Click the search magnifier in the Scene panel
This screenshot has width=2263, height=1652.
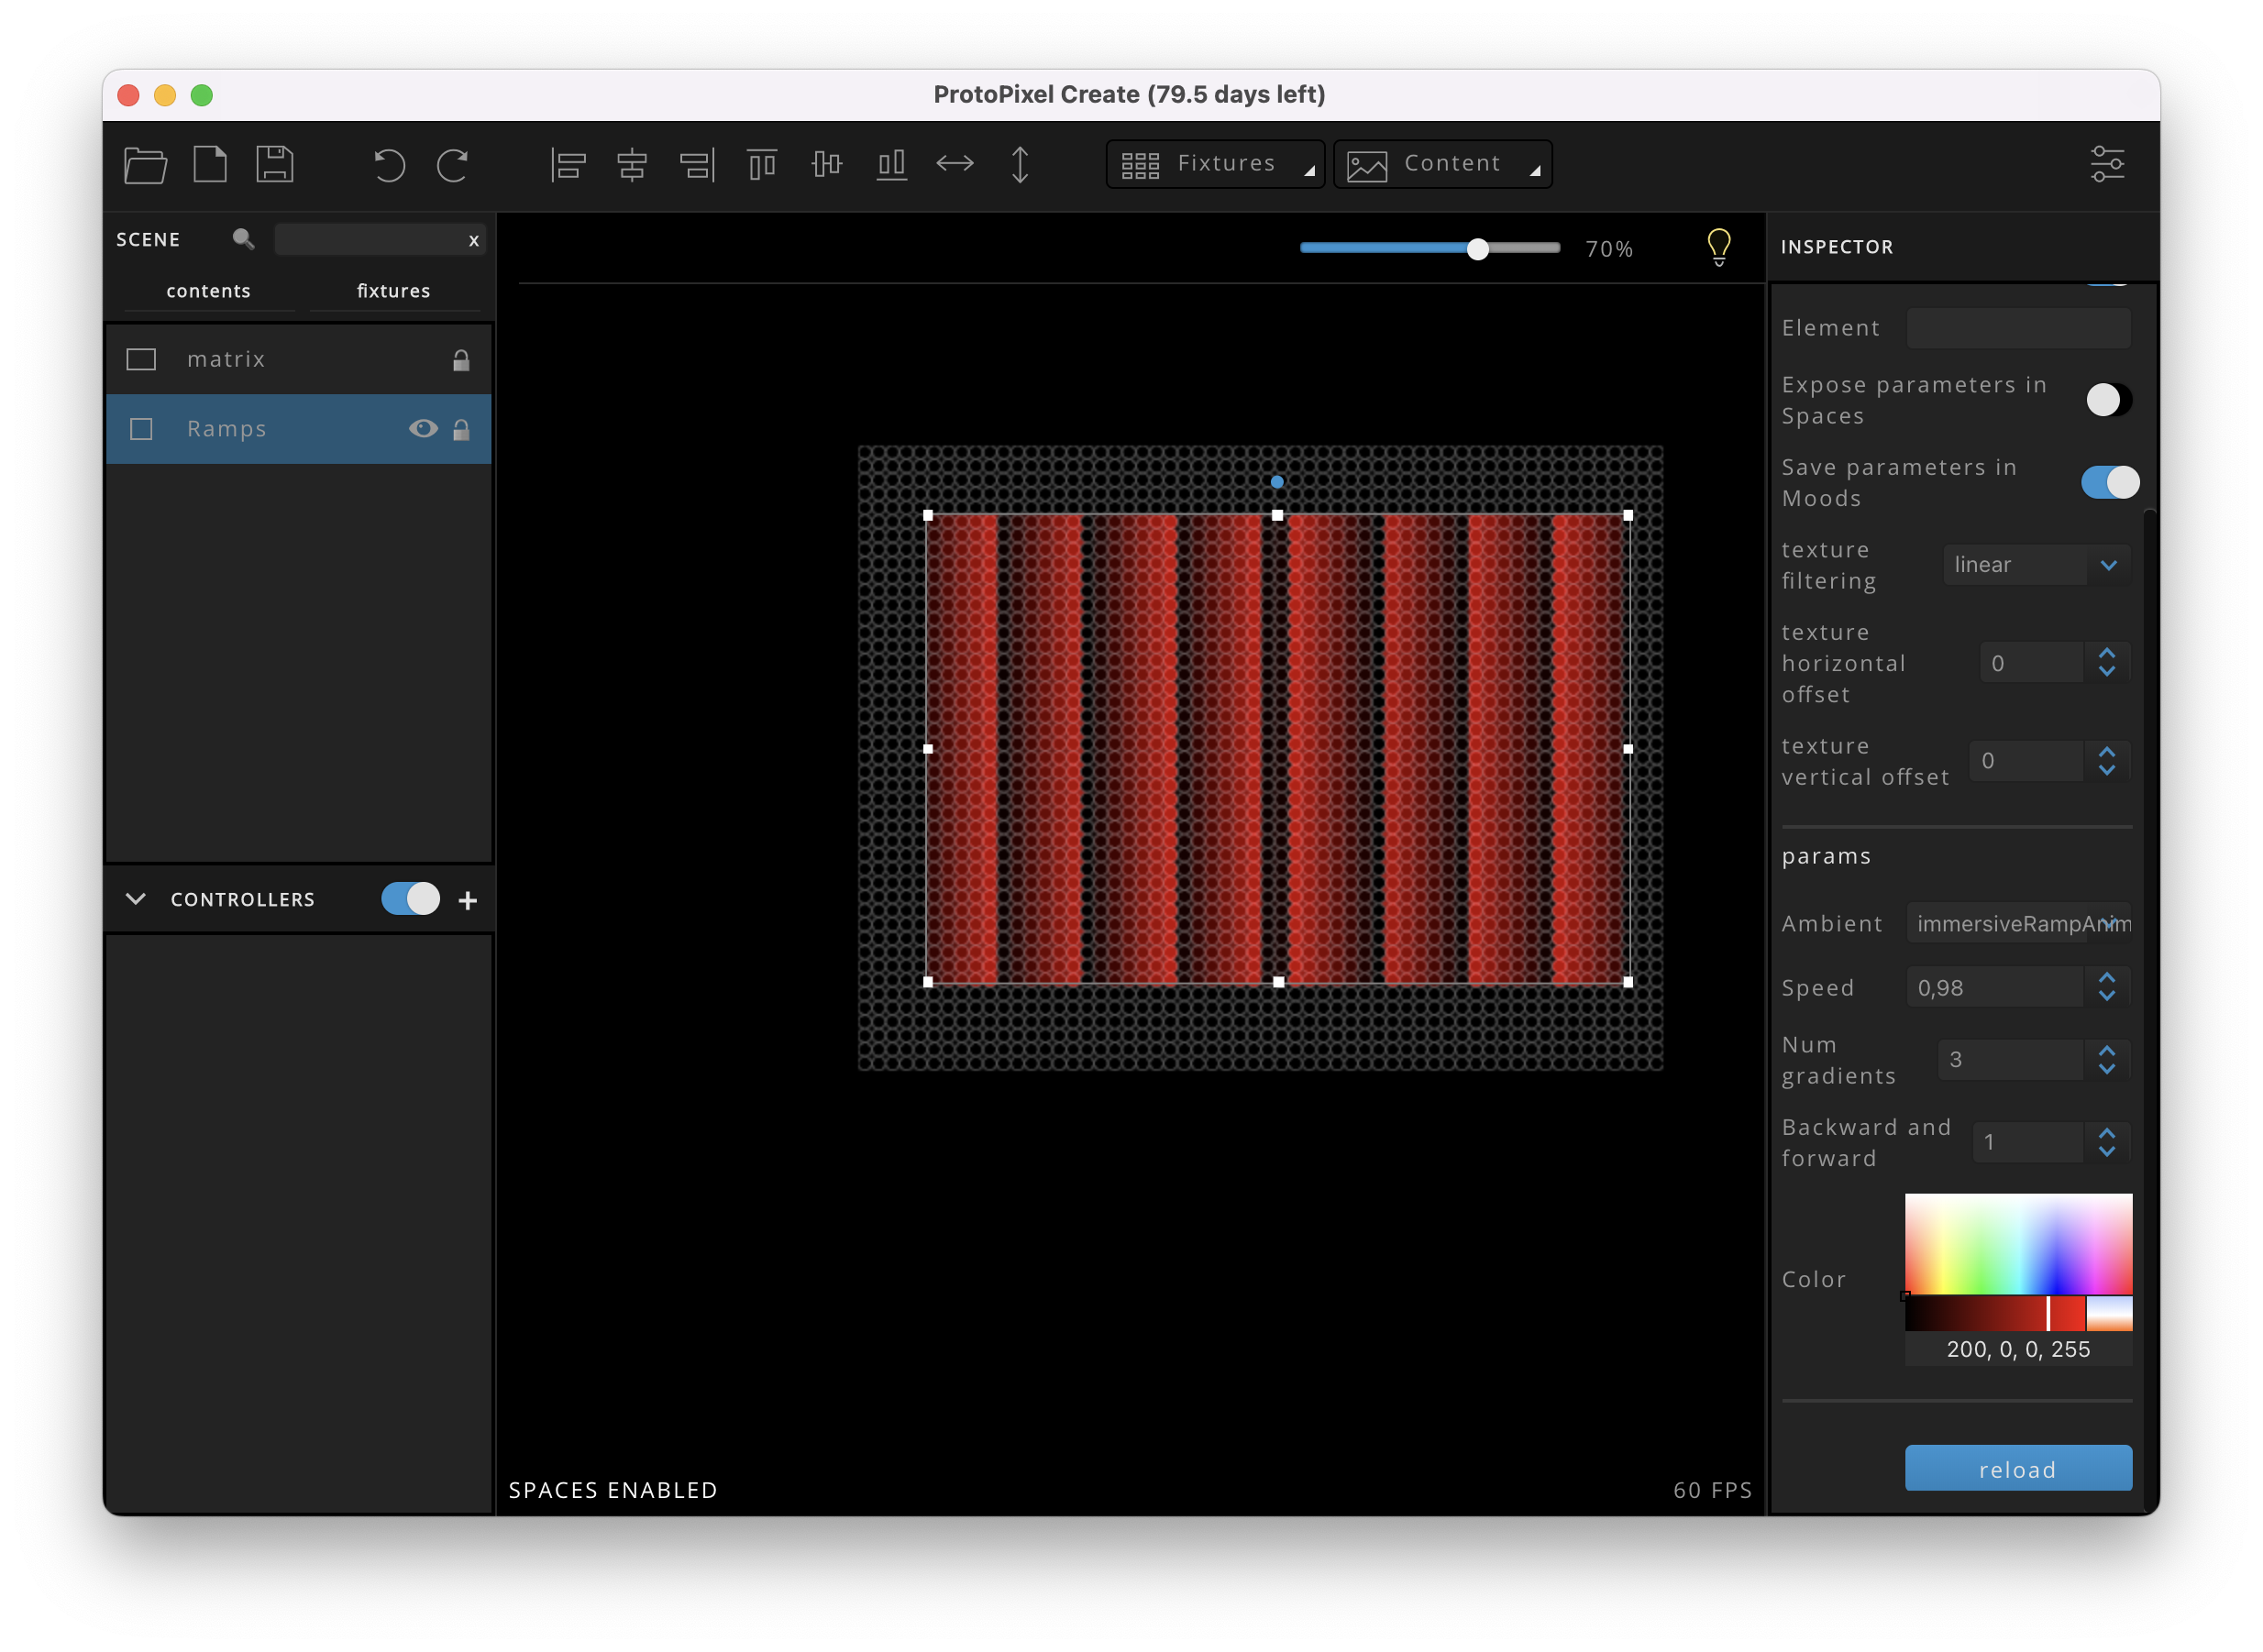click(x=243, y=239)
